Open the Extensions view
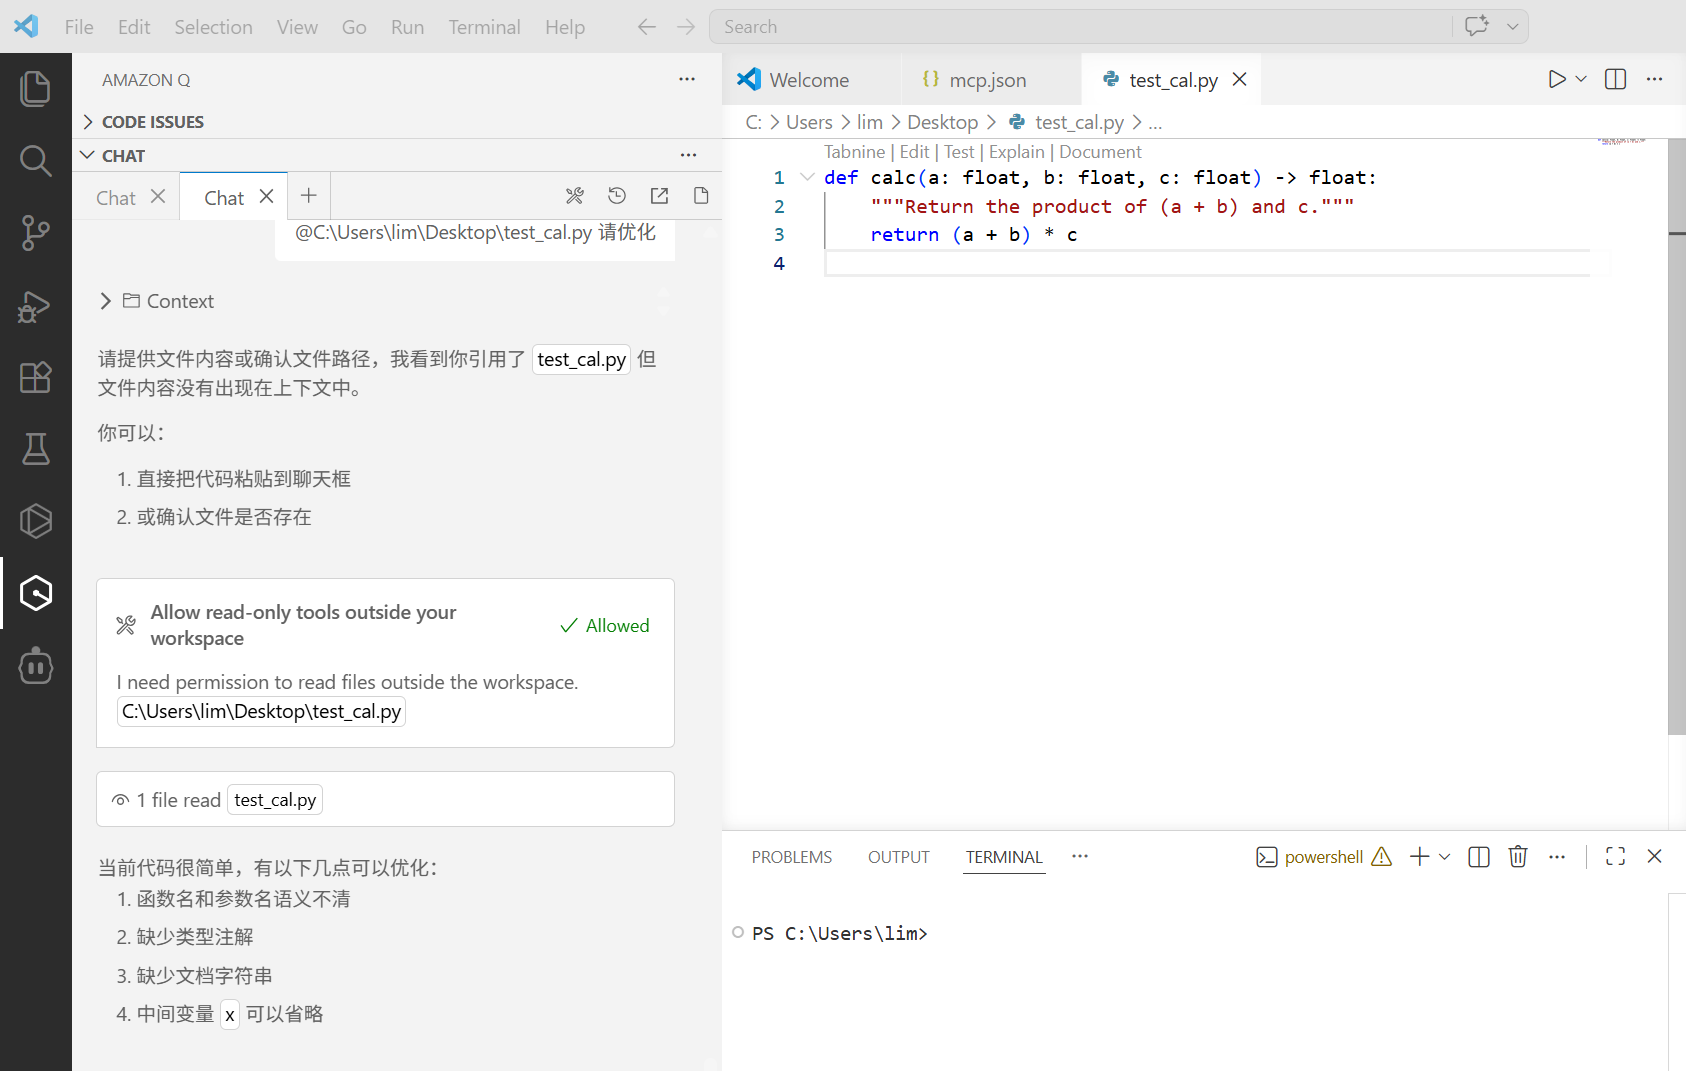Screen dimensions: 1686x1071 coord(36,377)
